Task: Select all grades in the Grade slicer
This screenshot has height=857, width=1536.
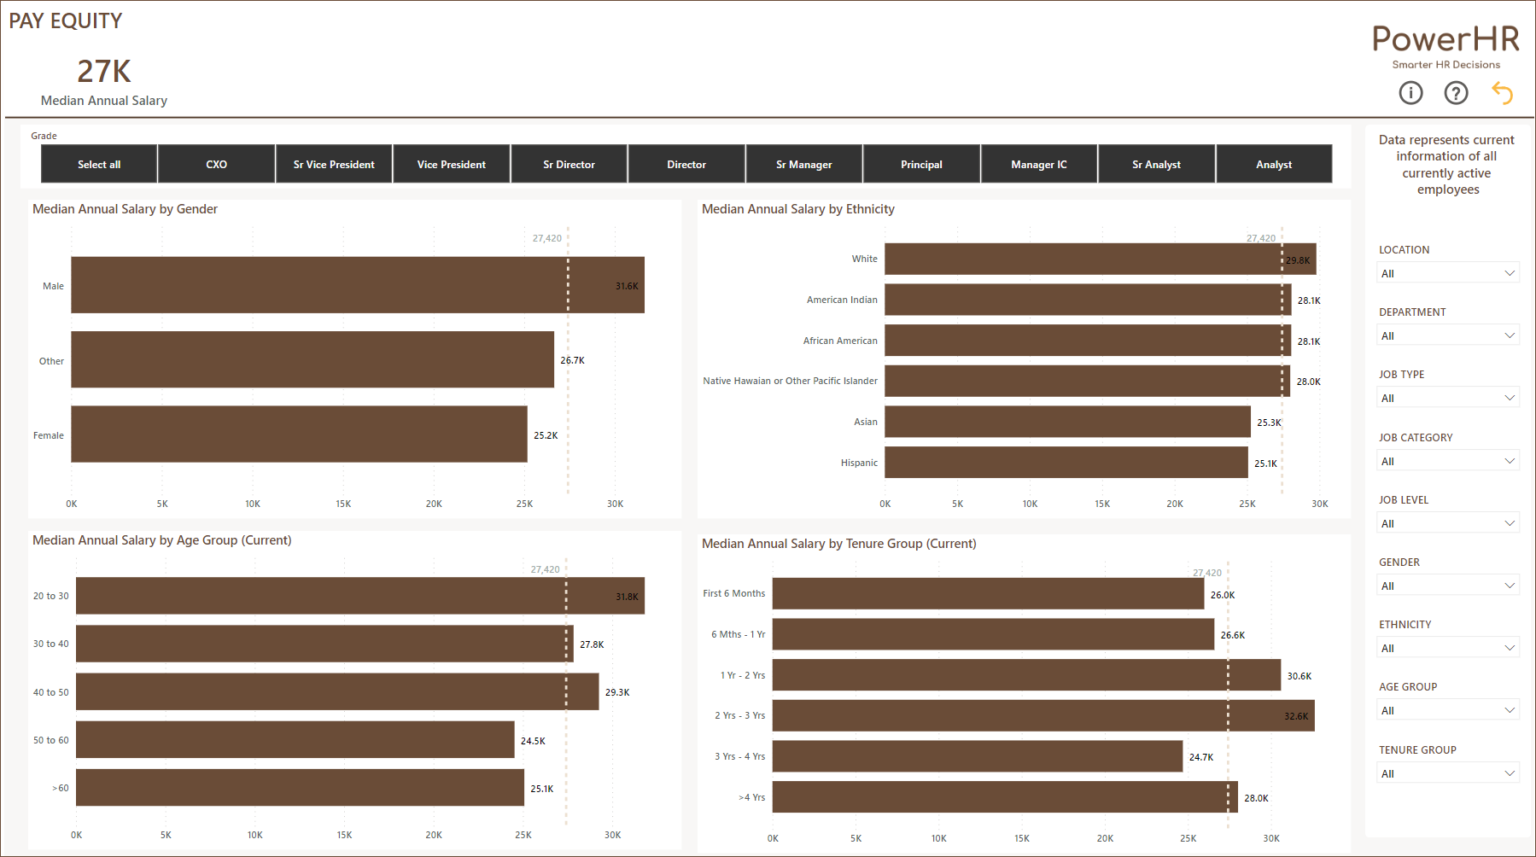Action: 97,163
